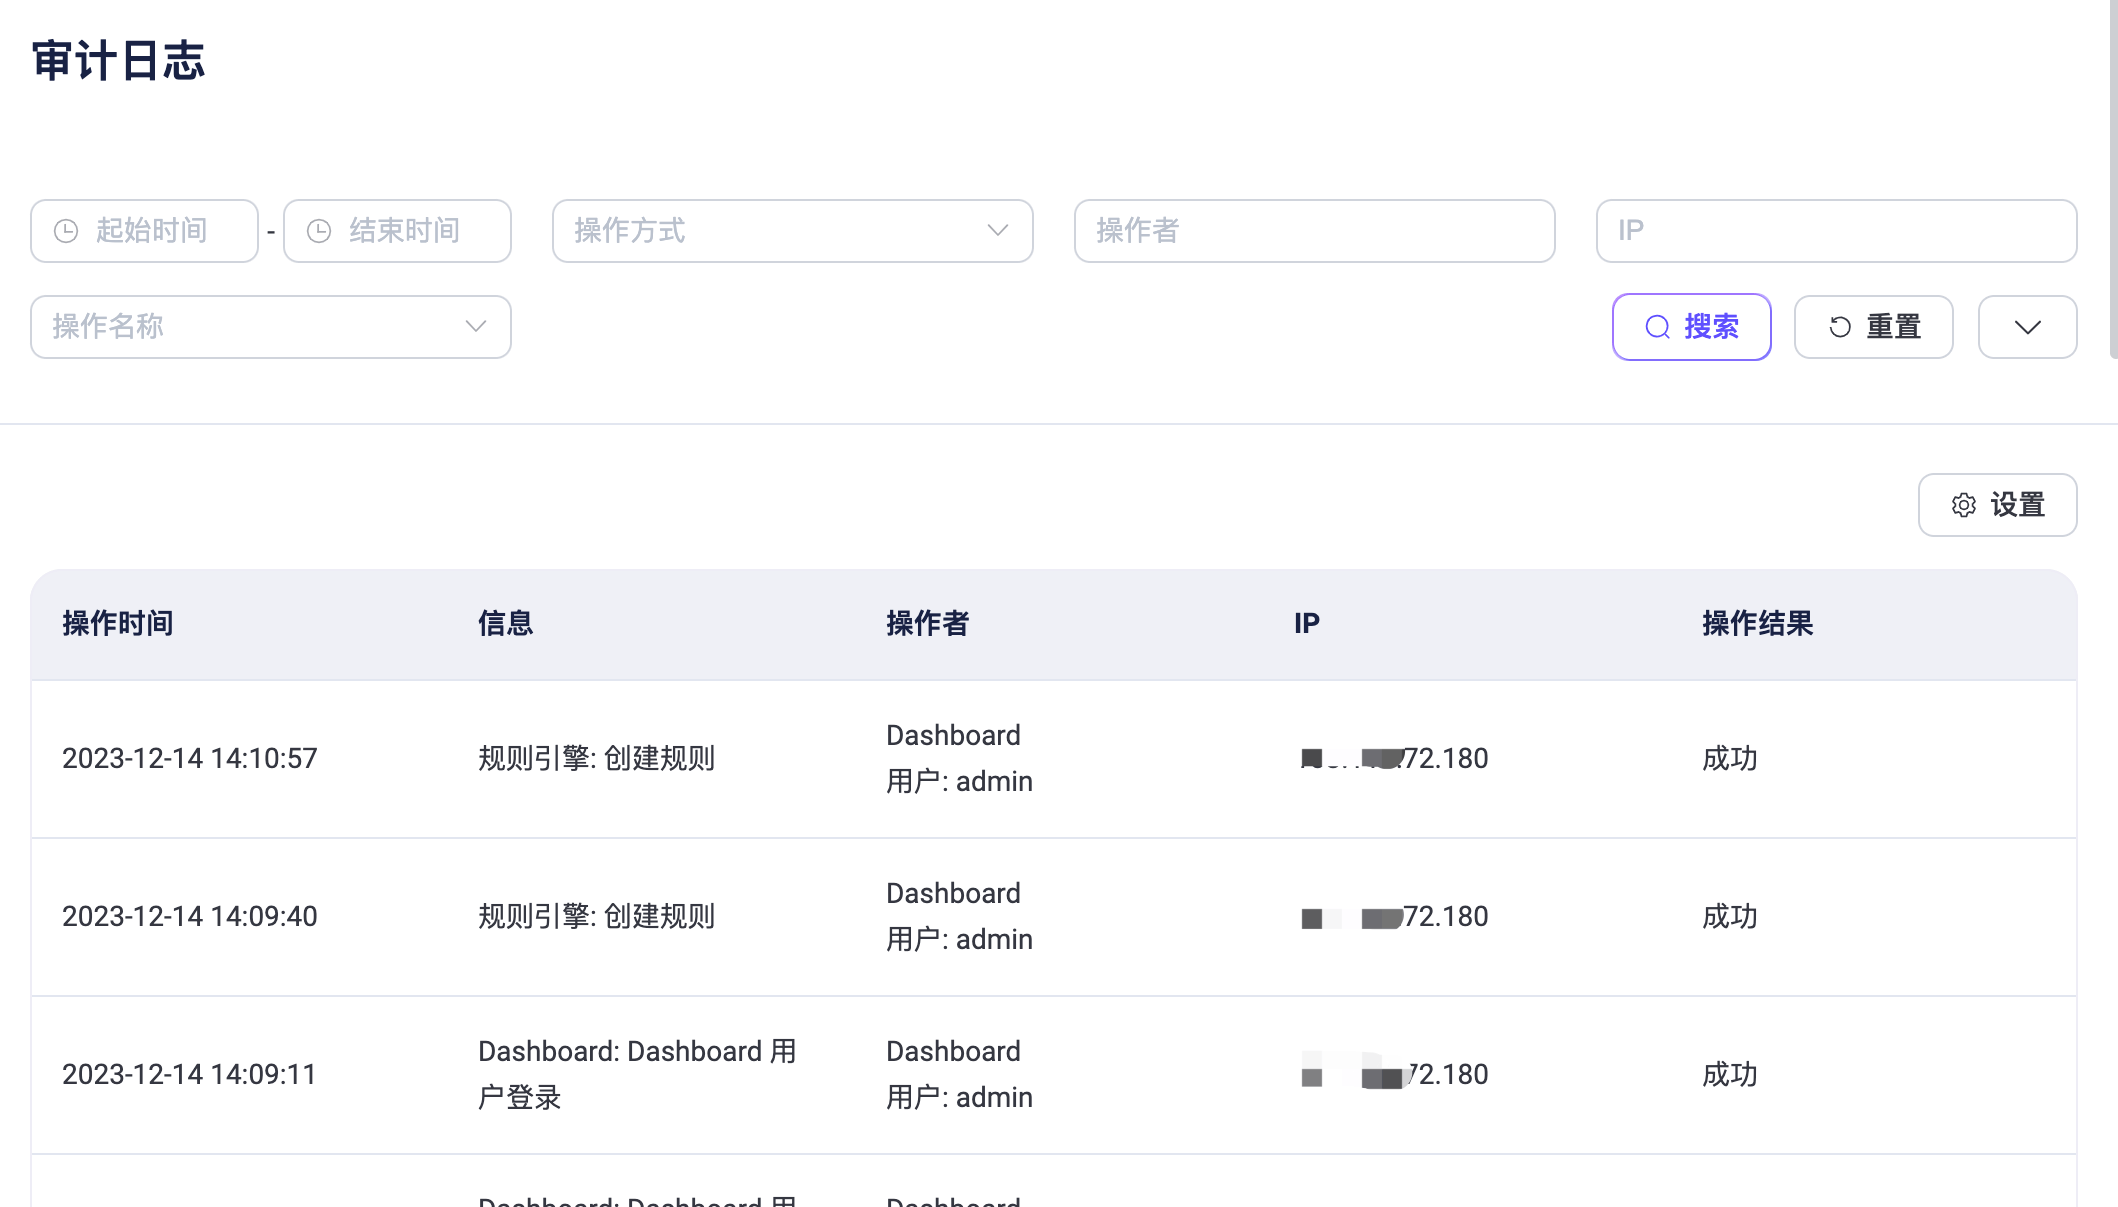Click the chevron icon in 操作名称 selector

click(x=475, y=326)
